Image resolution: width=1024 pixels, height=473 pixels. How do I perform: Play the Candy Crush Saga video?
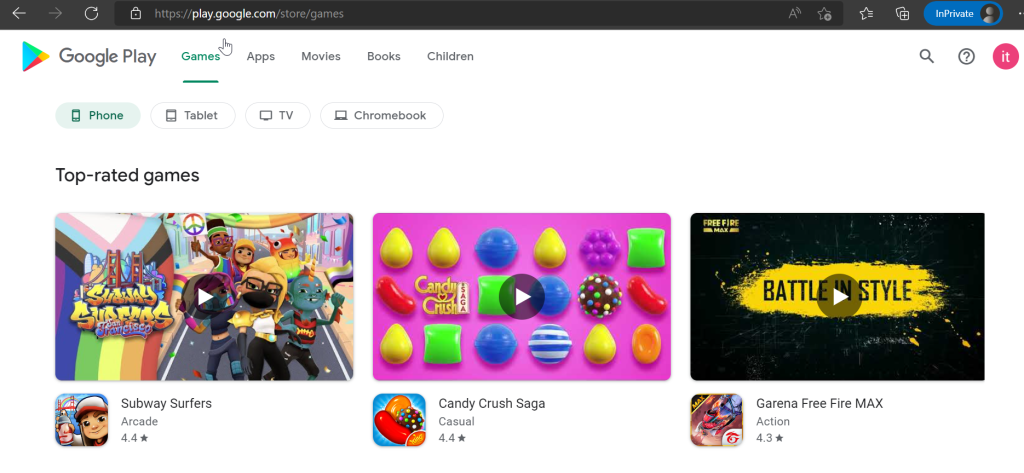pos(522,297)
